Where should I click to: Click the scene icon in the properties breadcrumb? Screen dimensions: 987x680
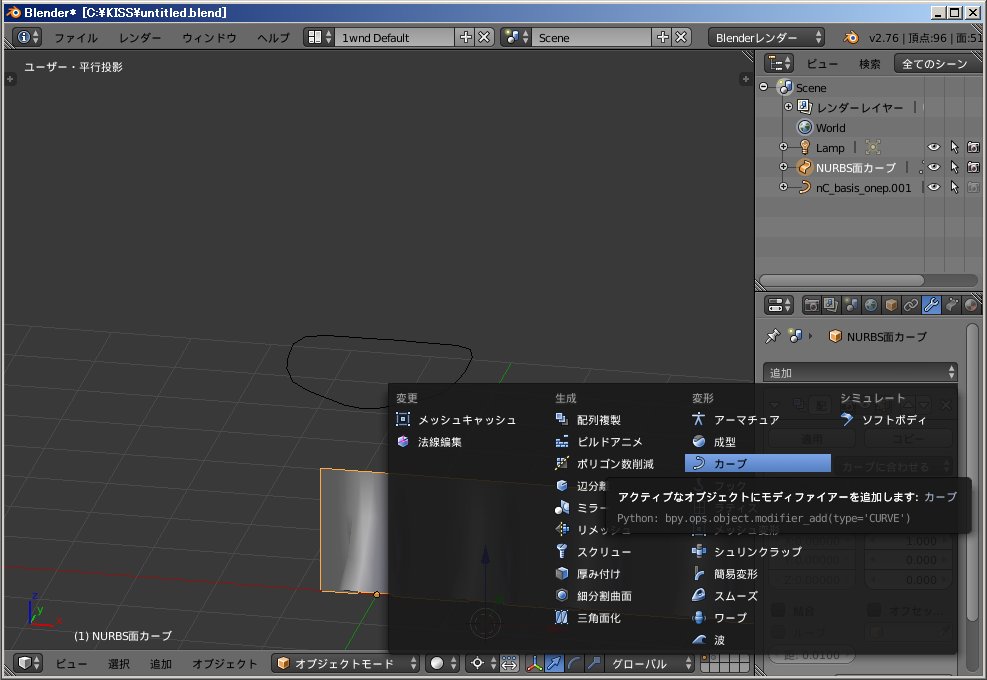[796, 336]
